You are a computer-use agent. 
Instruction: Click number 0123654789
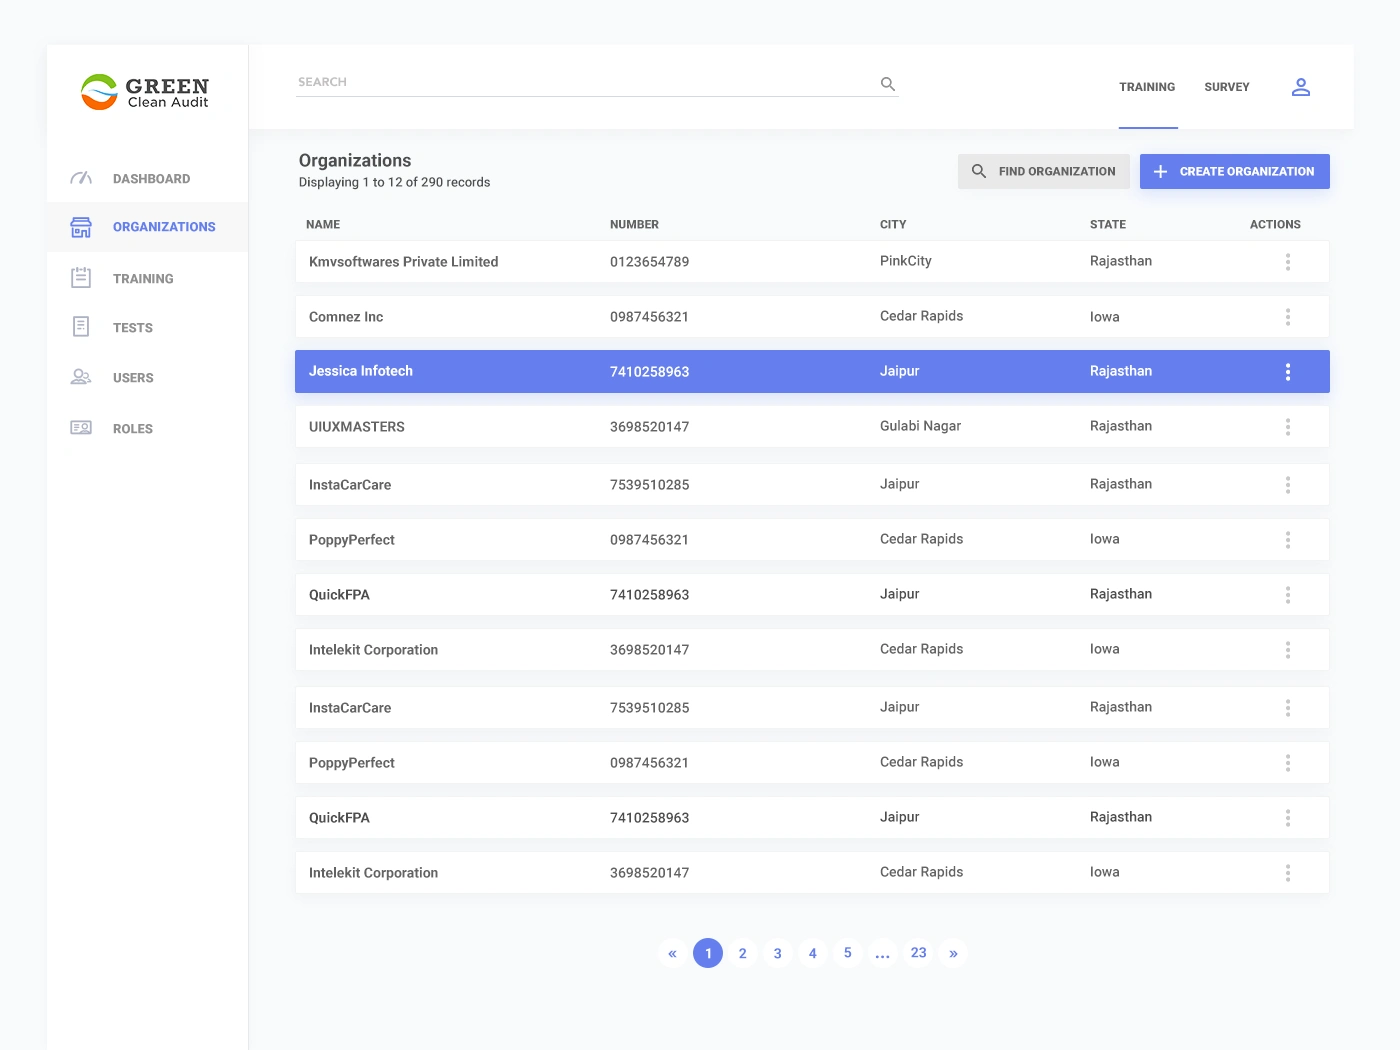click(x=650, y=262)
